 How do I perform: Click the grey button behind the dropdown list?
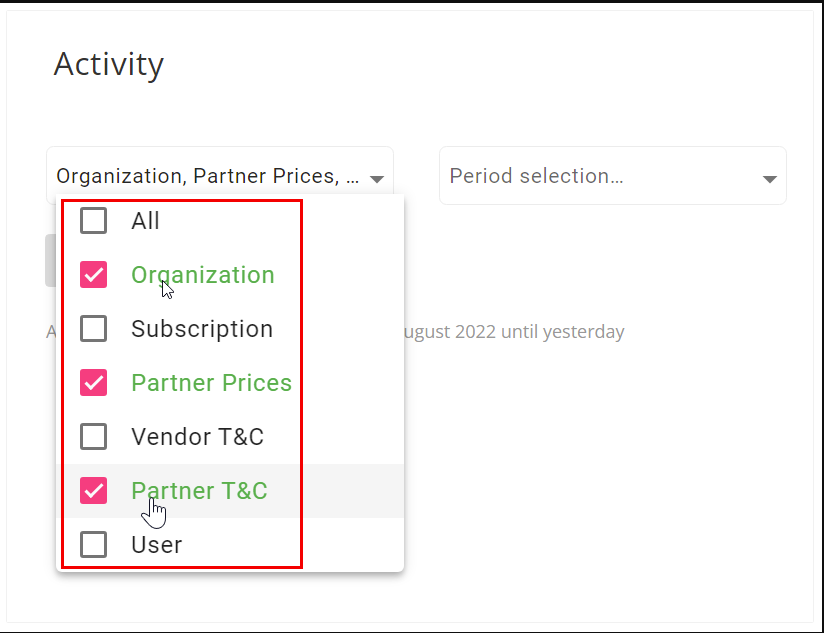pos(50,261)
